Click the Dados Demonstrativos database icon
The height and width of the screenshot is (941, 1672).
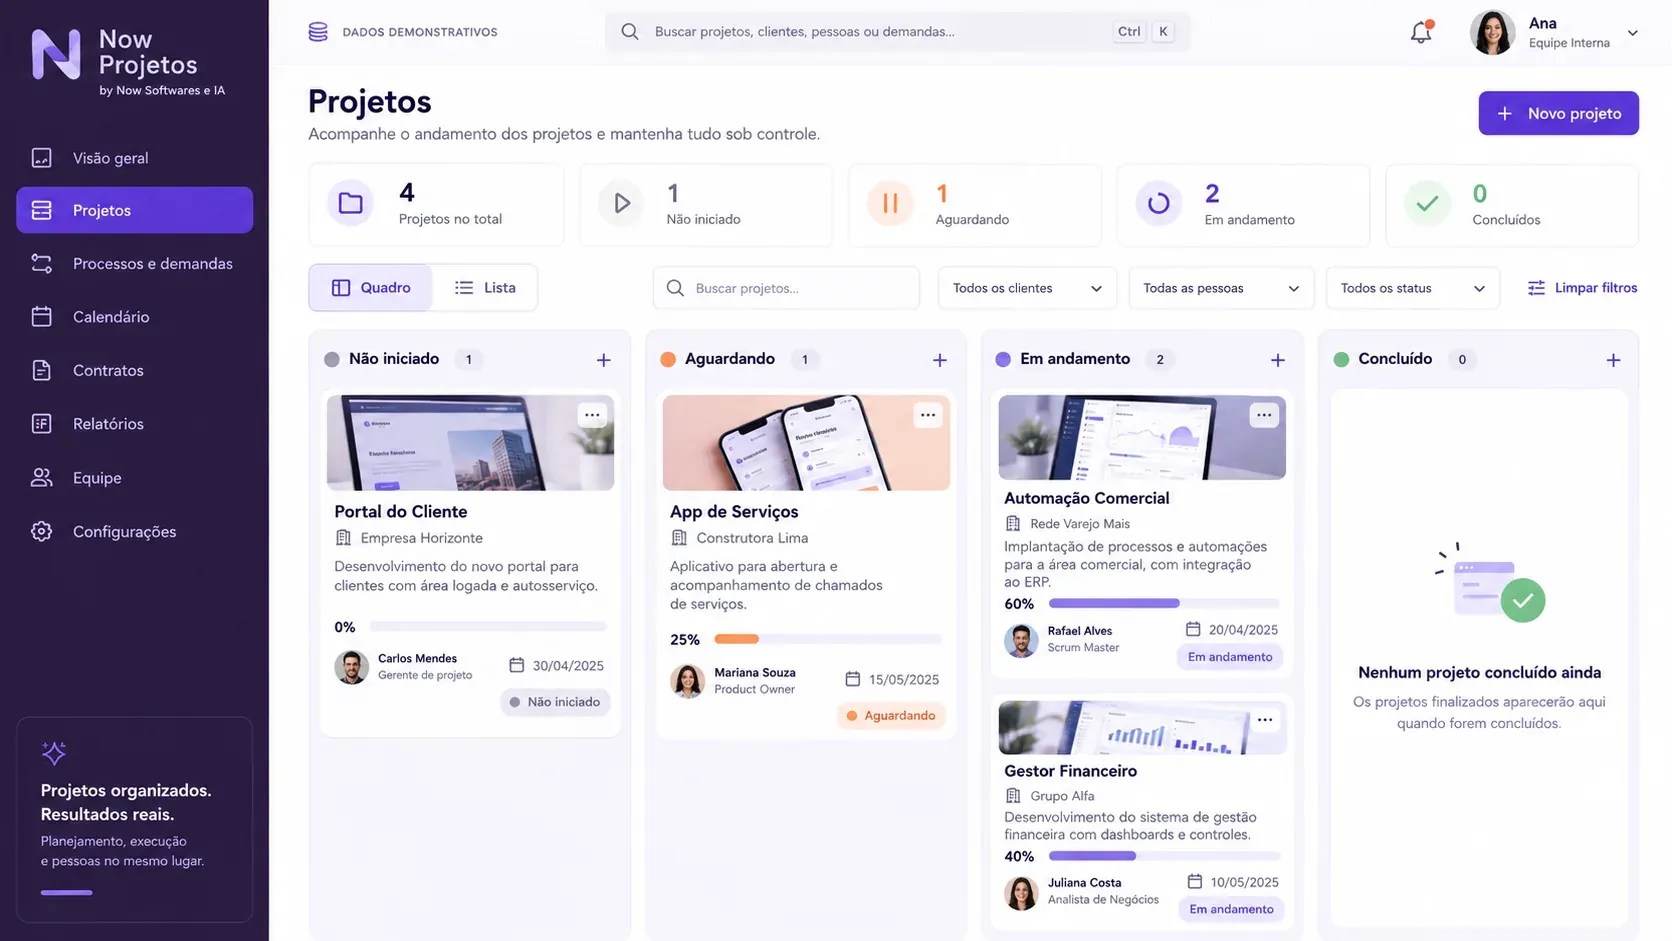pos(318,32)
